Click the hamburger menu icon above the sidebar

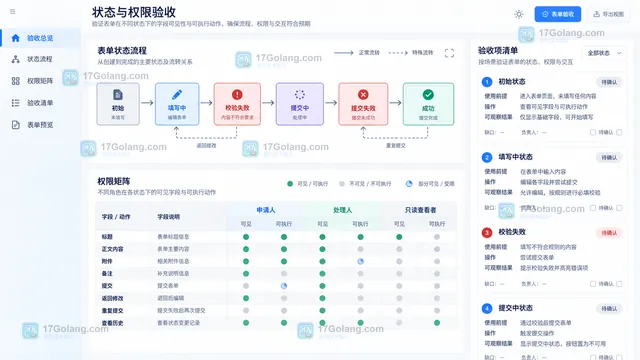[13, 11]
